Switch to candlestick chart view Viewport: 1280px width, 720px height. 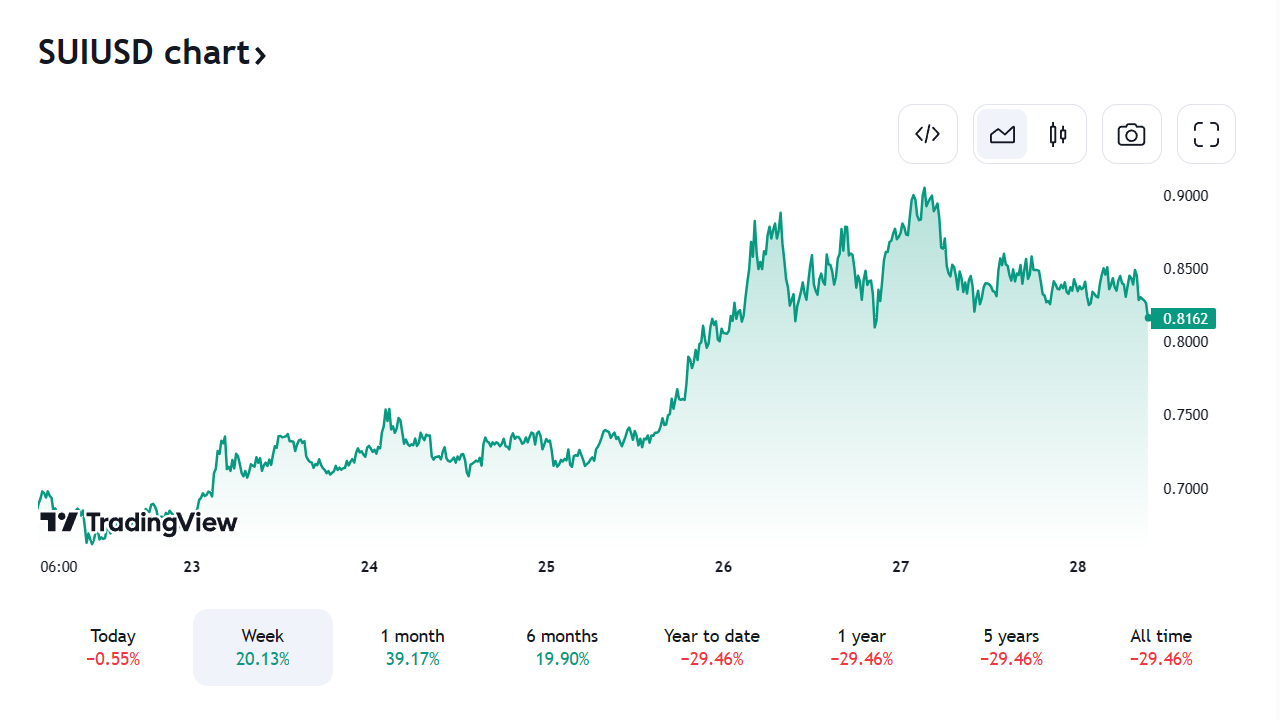1058,134
